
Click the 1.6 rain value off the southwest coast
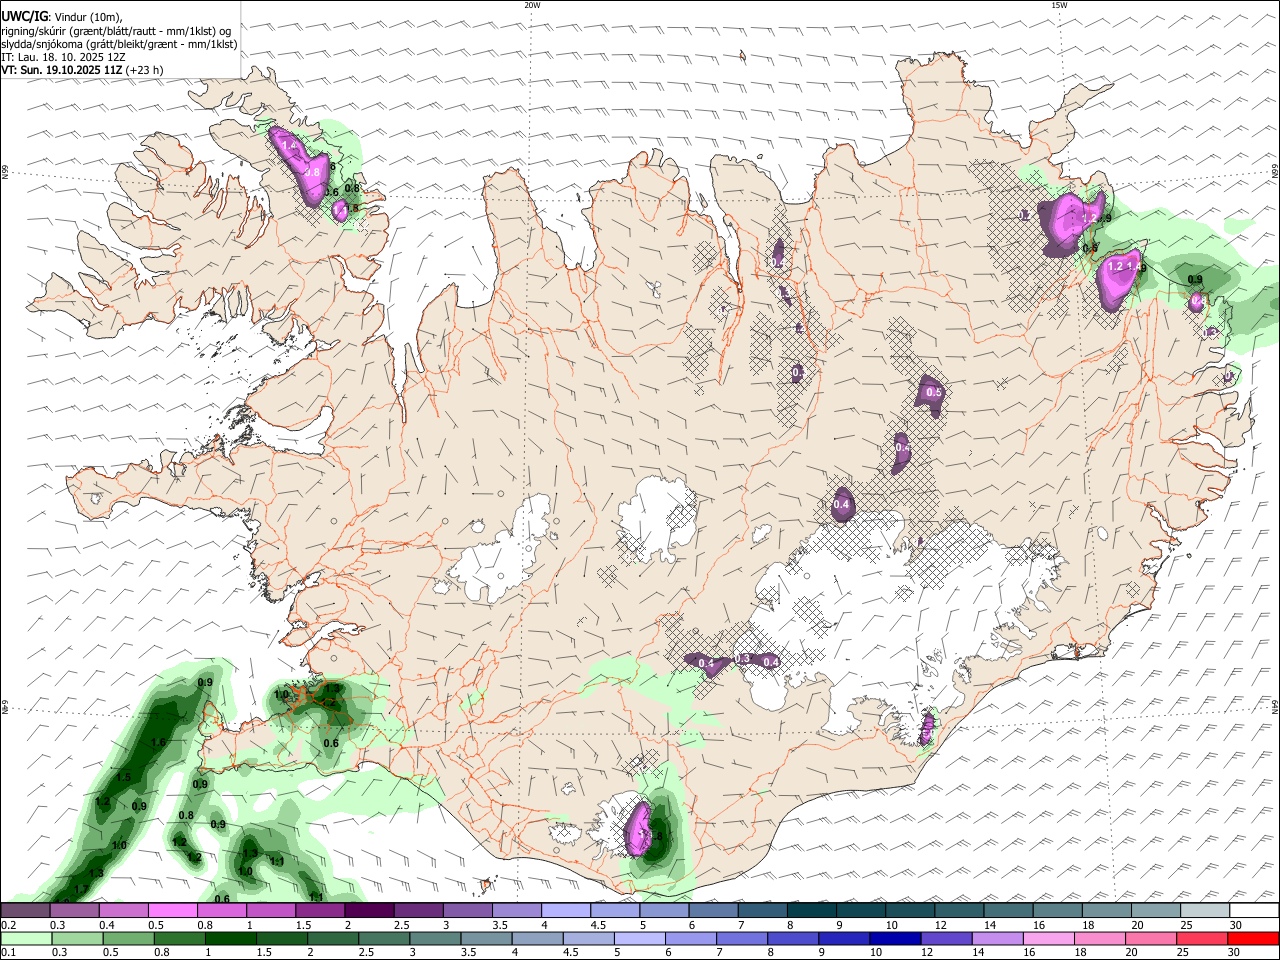157,742
